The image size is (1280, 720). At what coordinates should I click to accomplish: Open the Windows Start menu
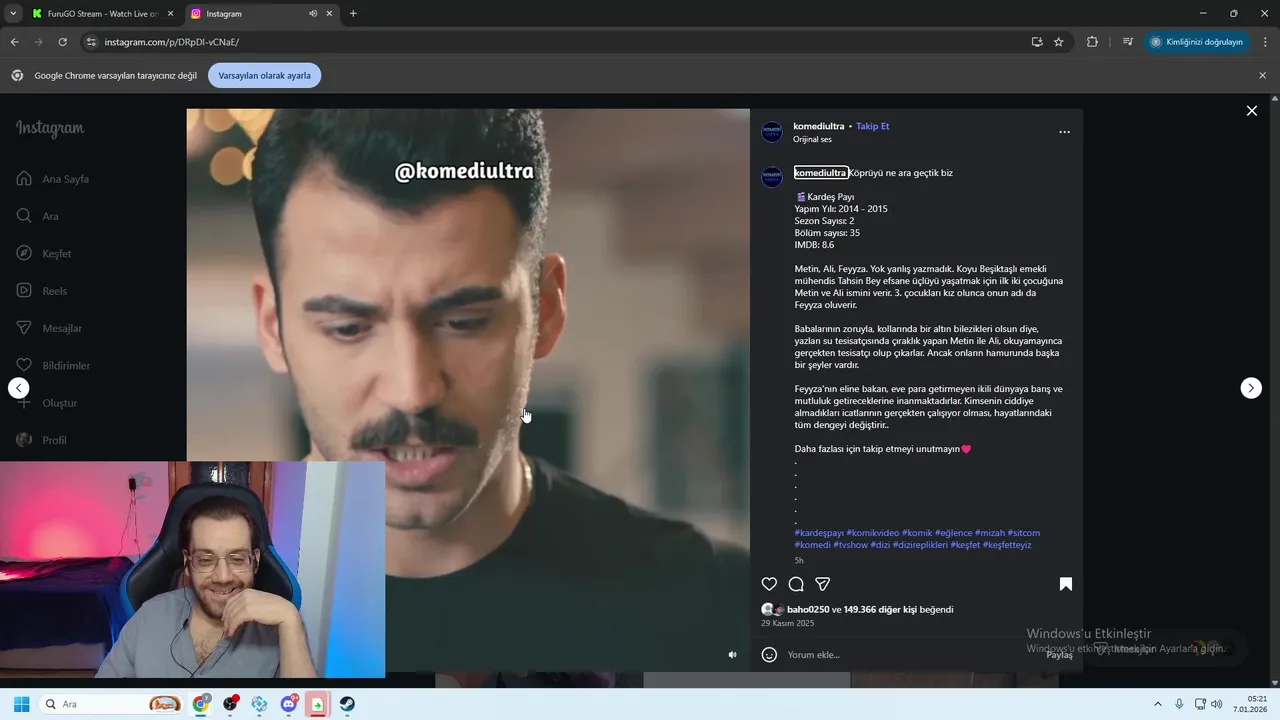(21, 704)
